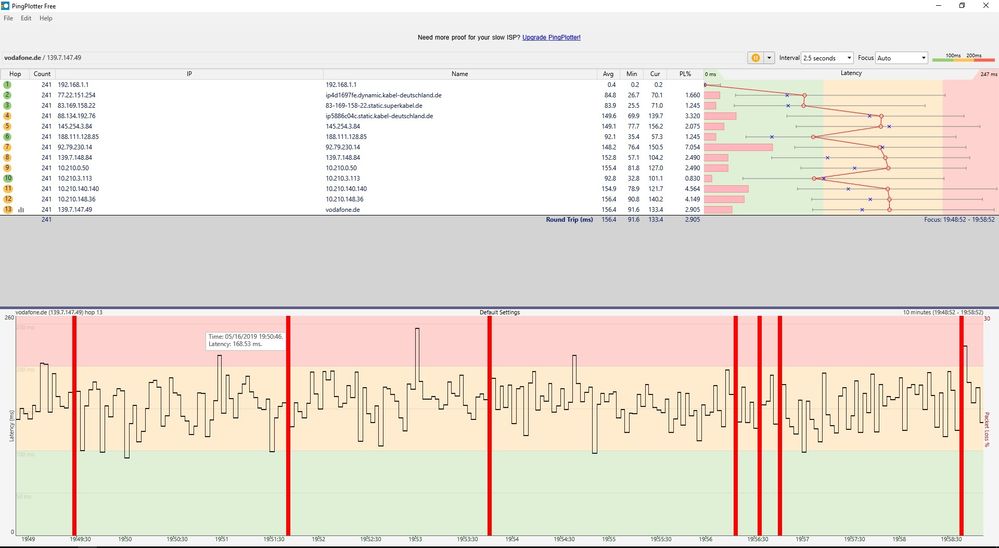Image resolution: width=999 pixels, height=548 pixels.
Task: Click the Round Trip (ms) summary label
Action: click(x=569, y=220)
